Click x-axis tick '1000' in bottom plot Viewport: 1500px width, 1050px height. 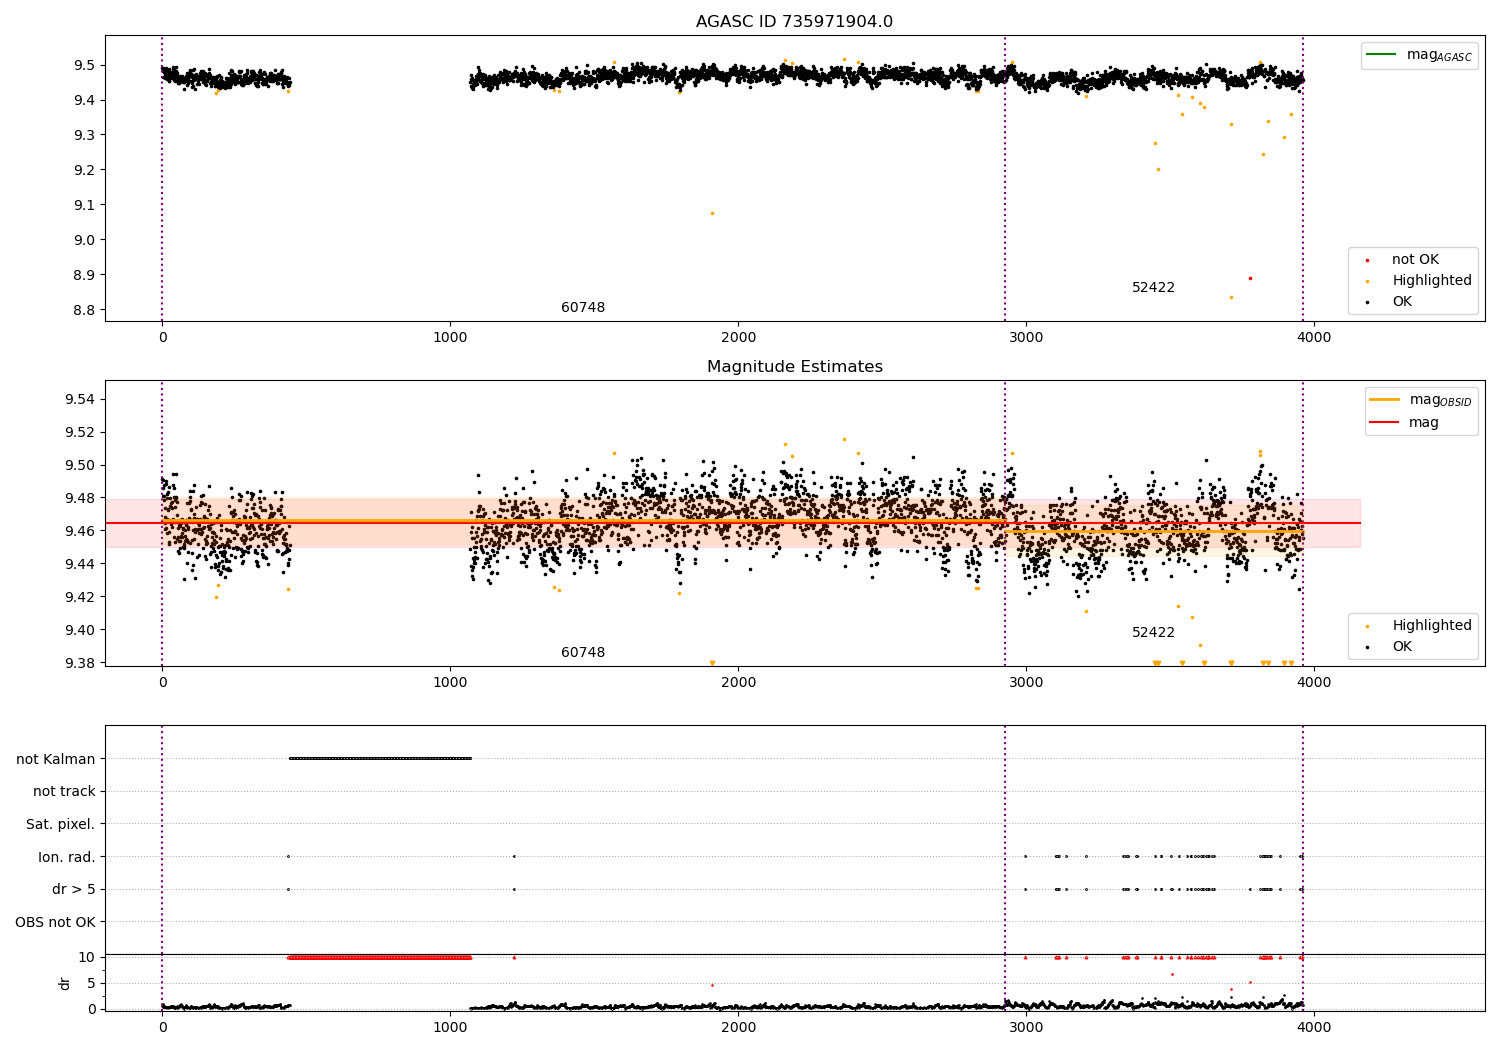pyautogui.click(x=450, y=1027)
